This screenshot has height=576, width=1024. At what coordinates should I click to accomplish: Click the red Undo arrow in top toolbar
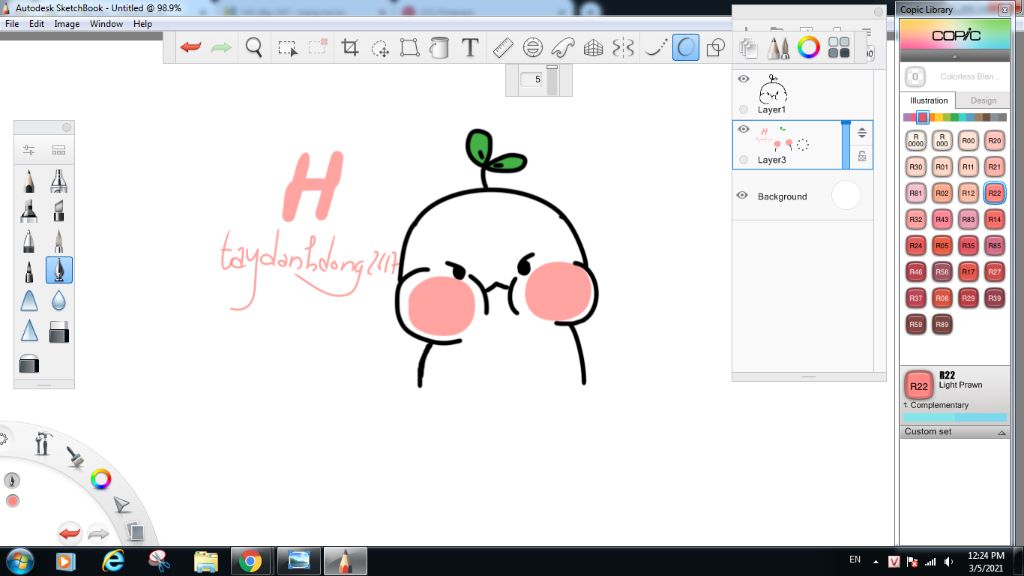(191, 47)
